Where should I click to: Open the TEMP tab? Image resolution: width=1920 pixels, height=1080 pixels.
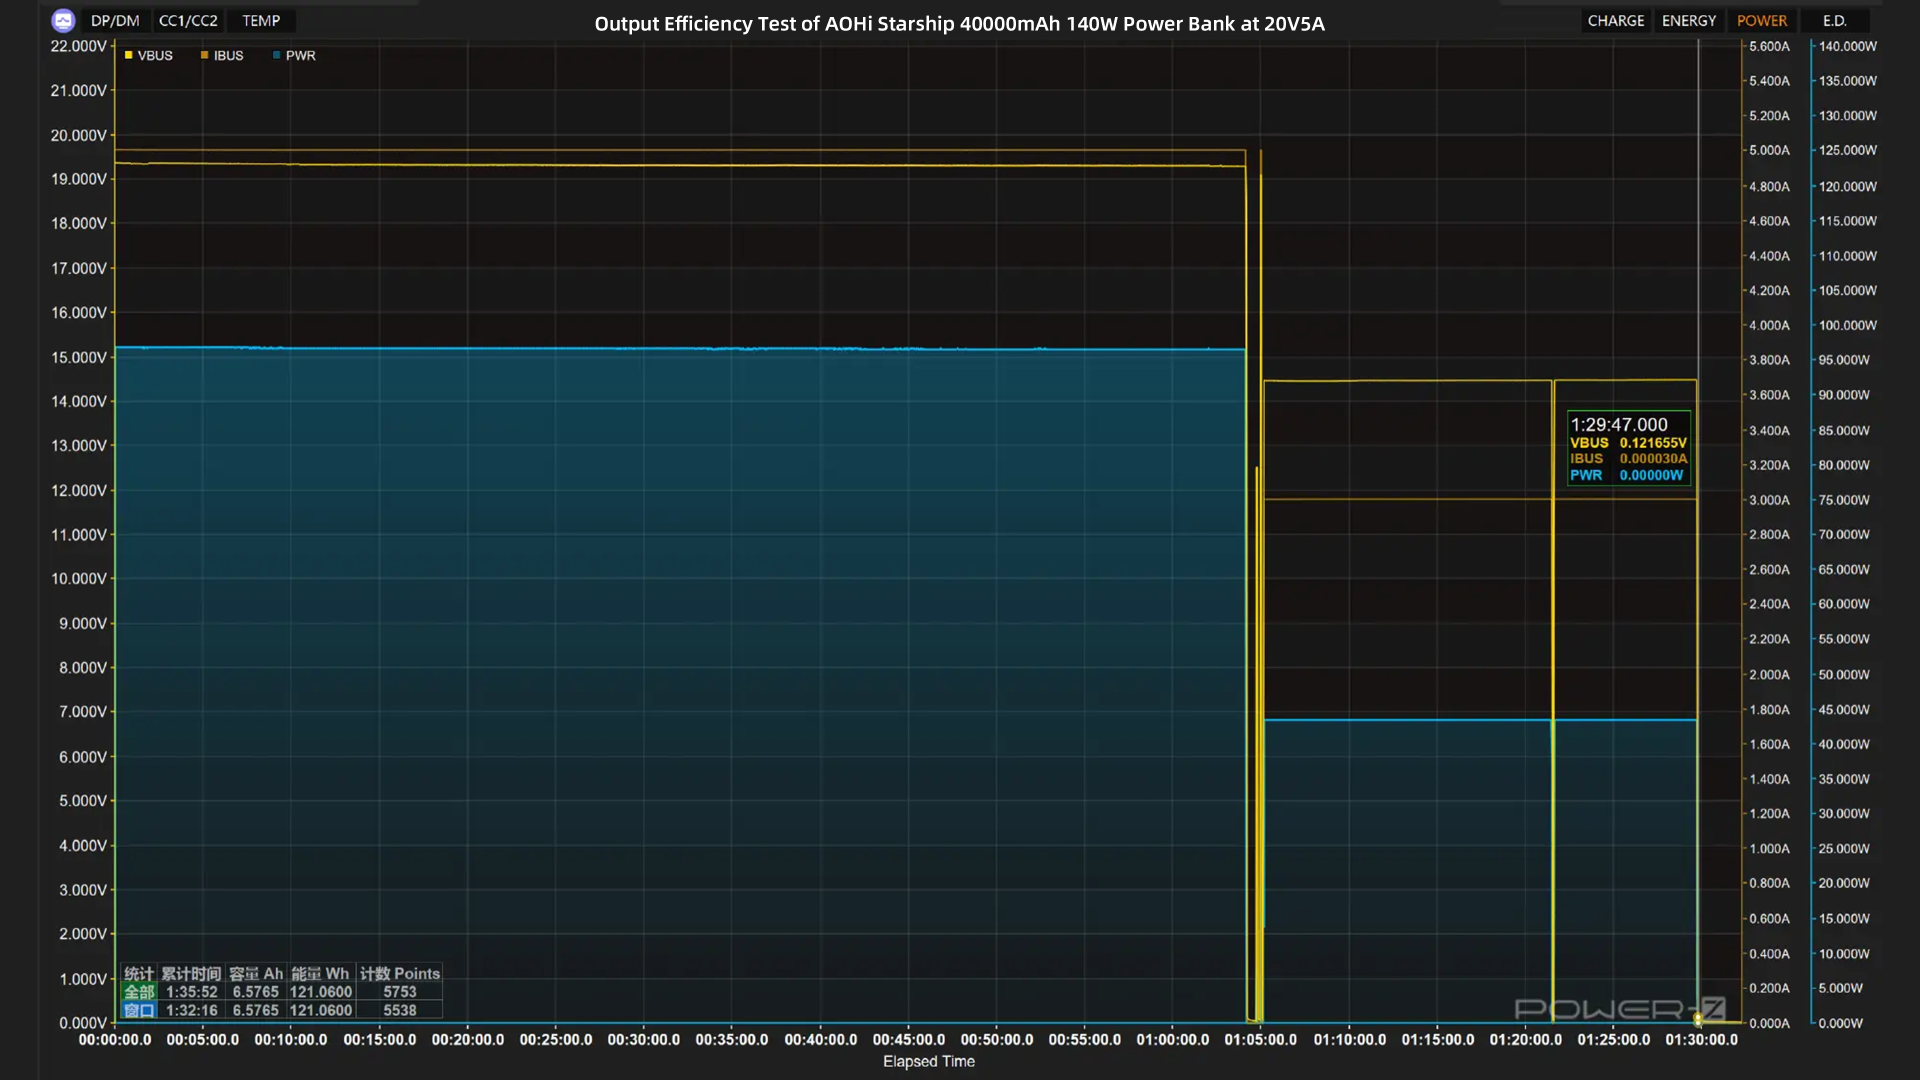point(261,21)
